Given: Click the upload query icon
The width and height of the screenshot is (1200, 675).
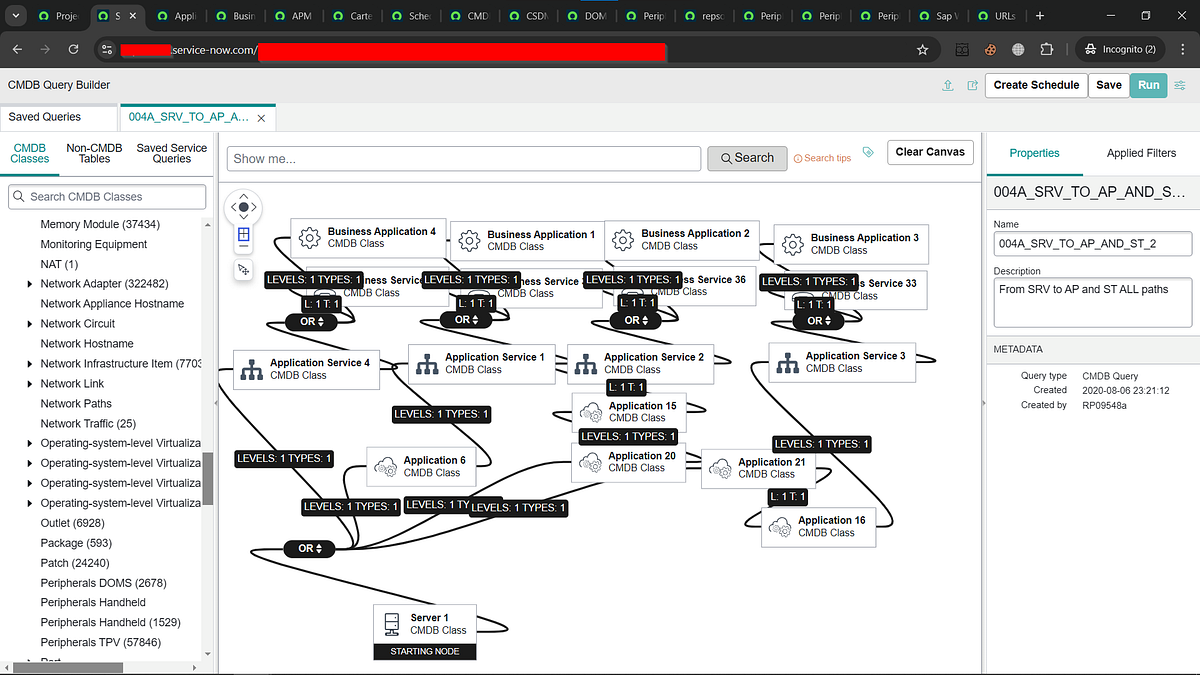Looking at the screenshot, I should 947,86.
